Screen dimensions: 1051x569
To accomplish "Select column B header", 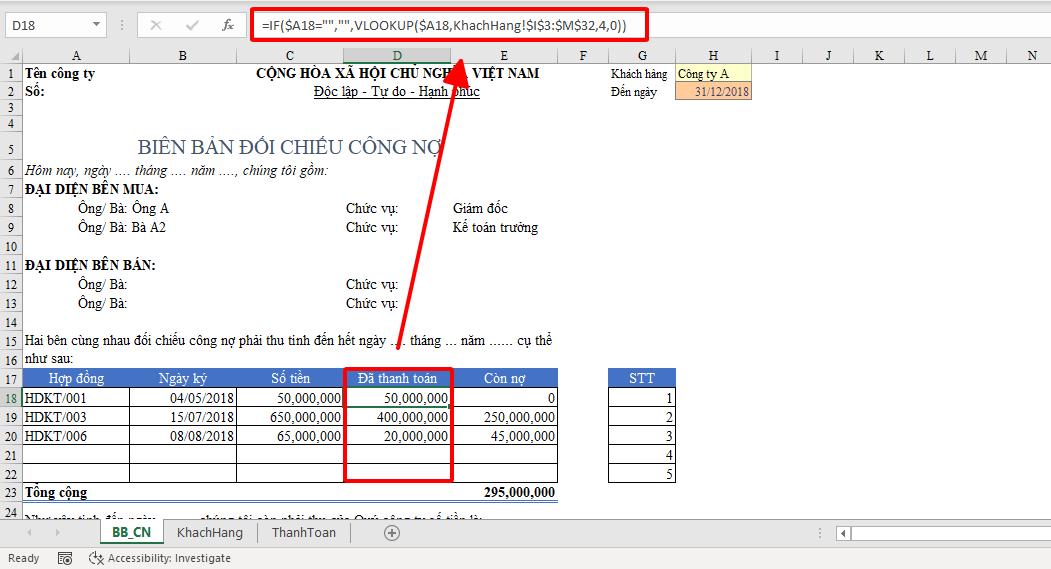I will [x=182, y=56].
